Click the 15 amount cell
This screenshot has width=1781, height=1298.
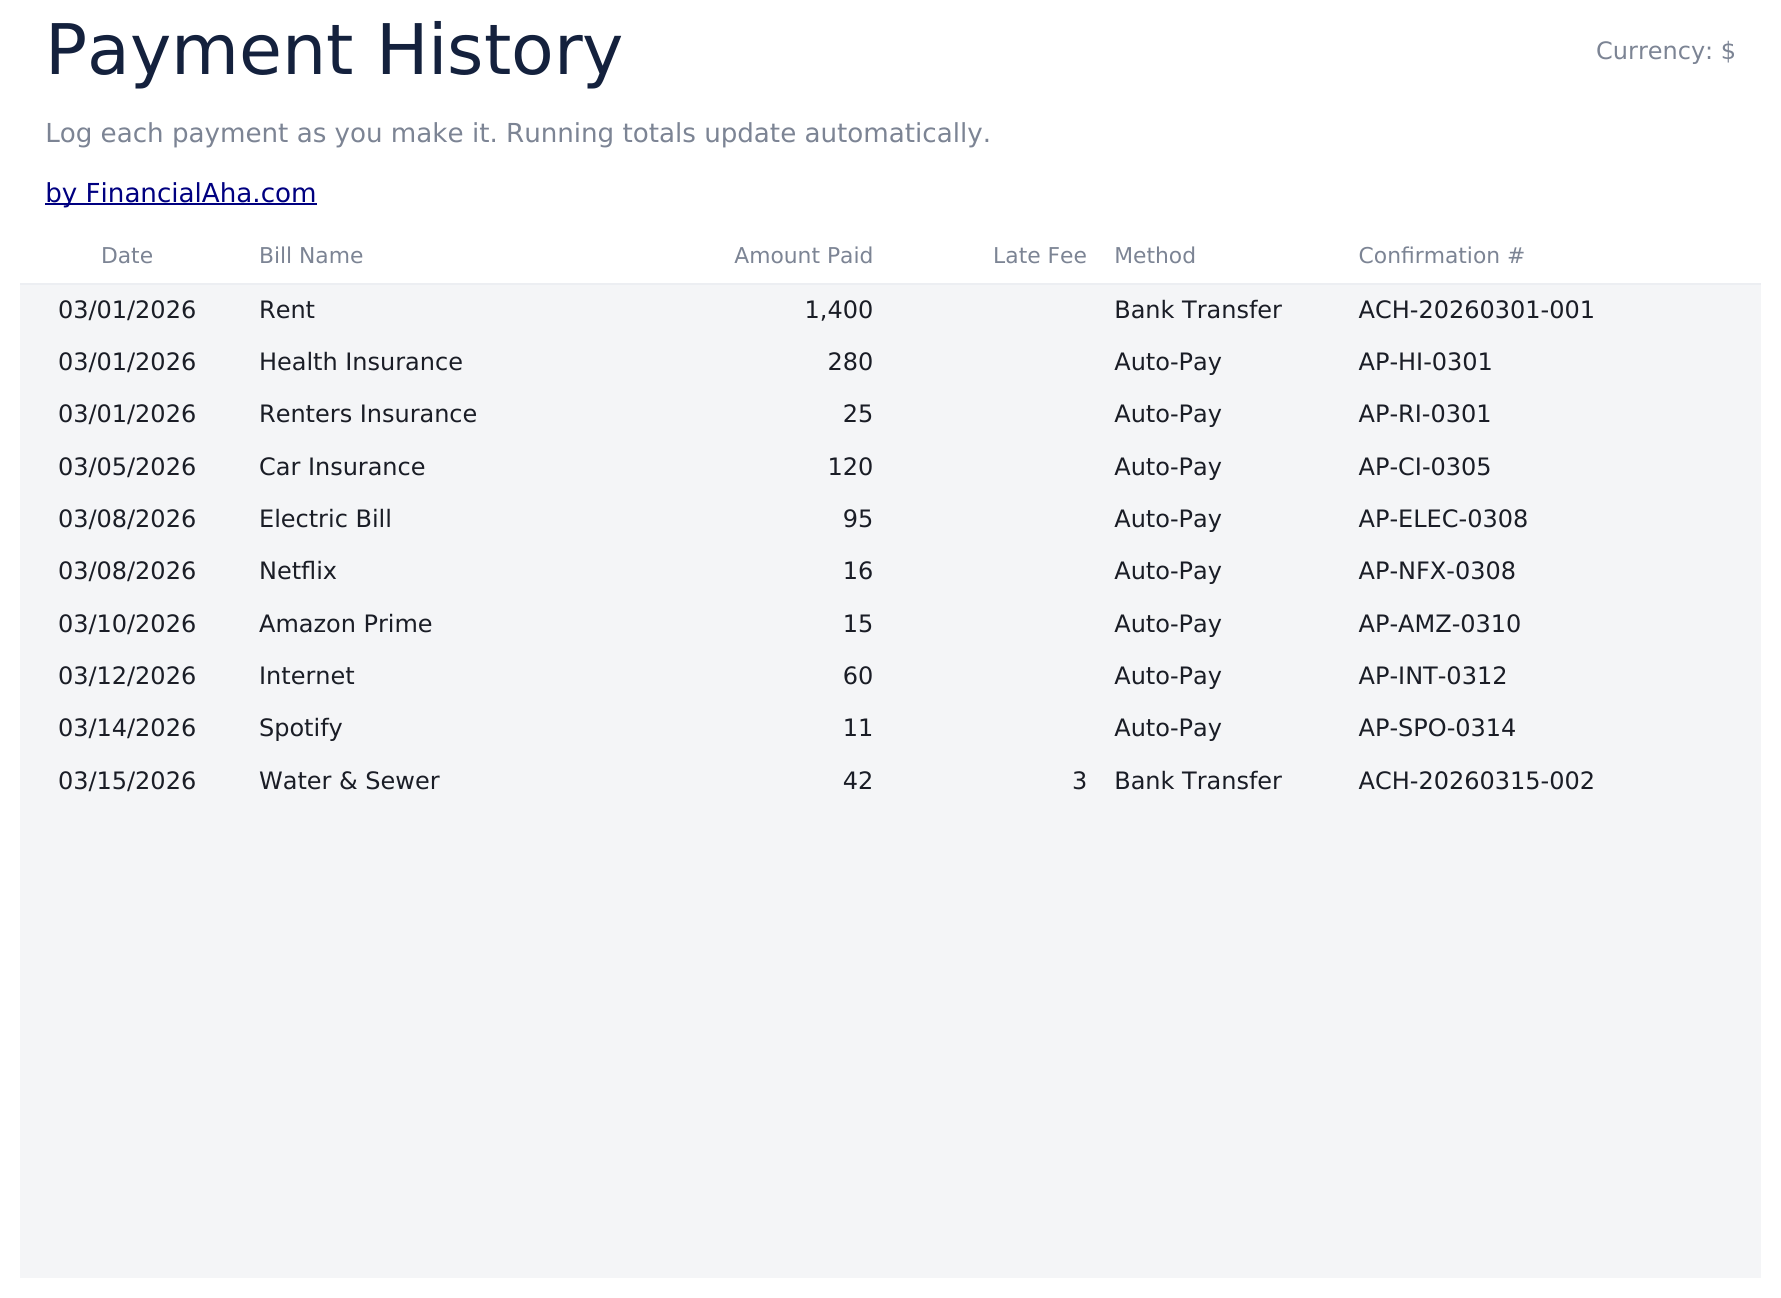858,624
